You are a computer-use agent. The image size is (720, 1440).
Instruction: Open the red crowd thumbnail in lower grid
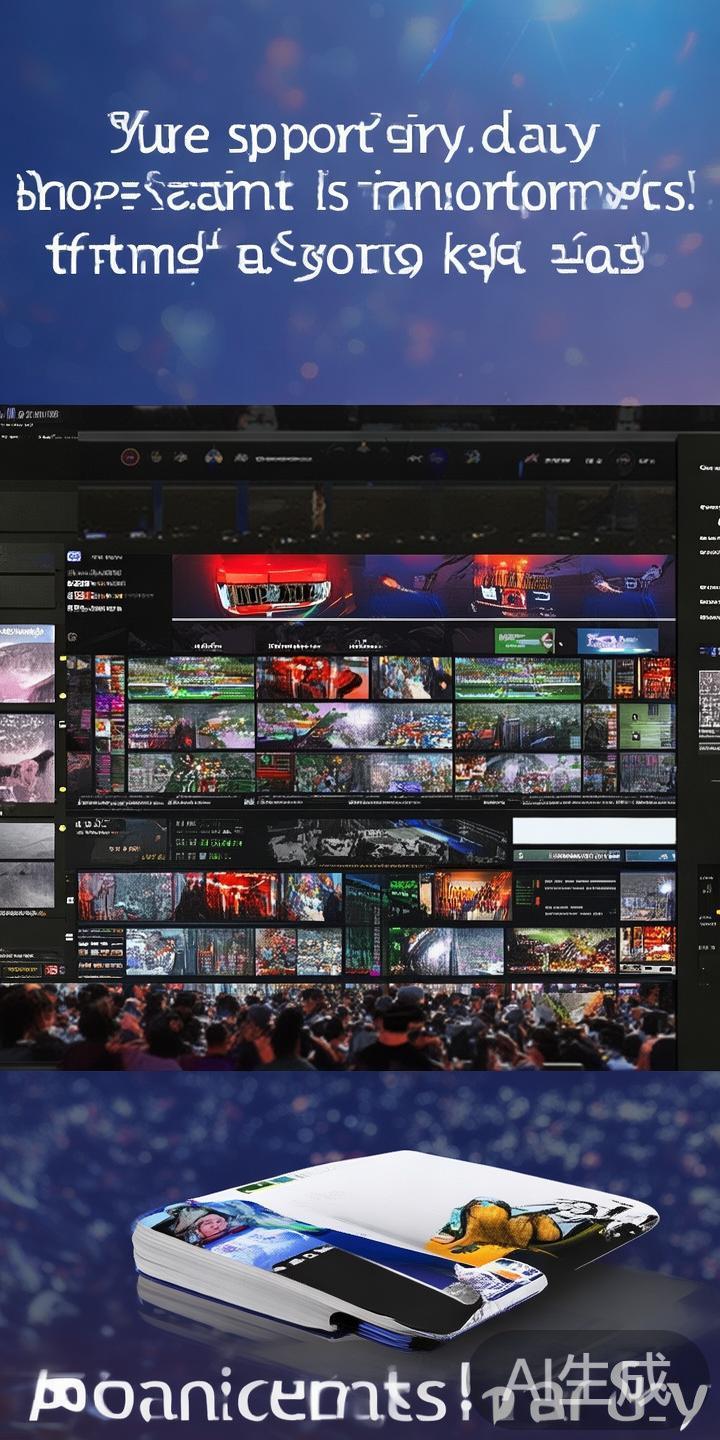pyautogui.click(x=240, y=895)
